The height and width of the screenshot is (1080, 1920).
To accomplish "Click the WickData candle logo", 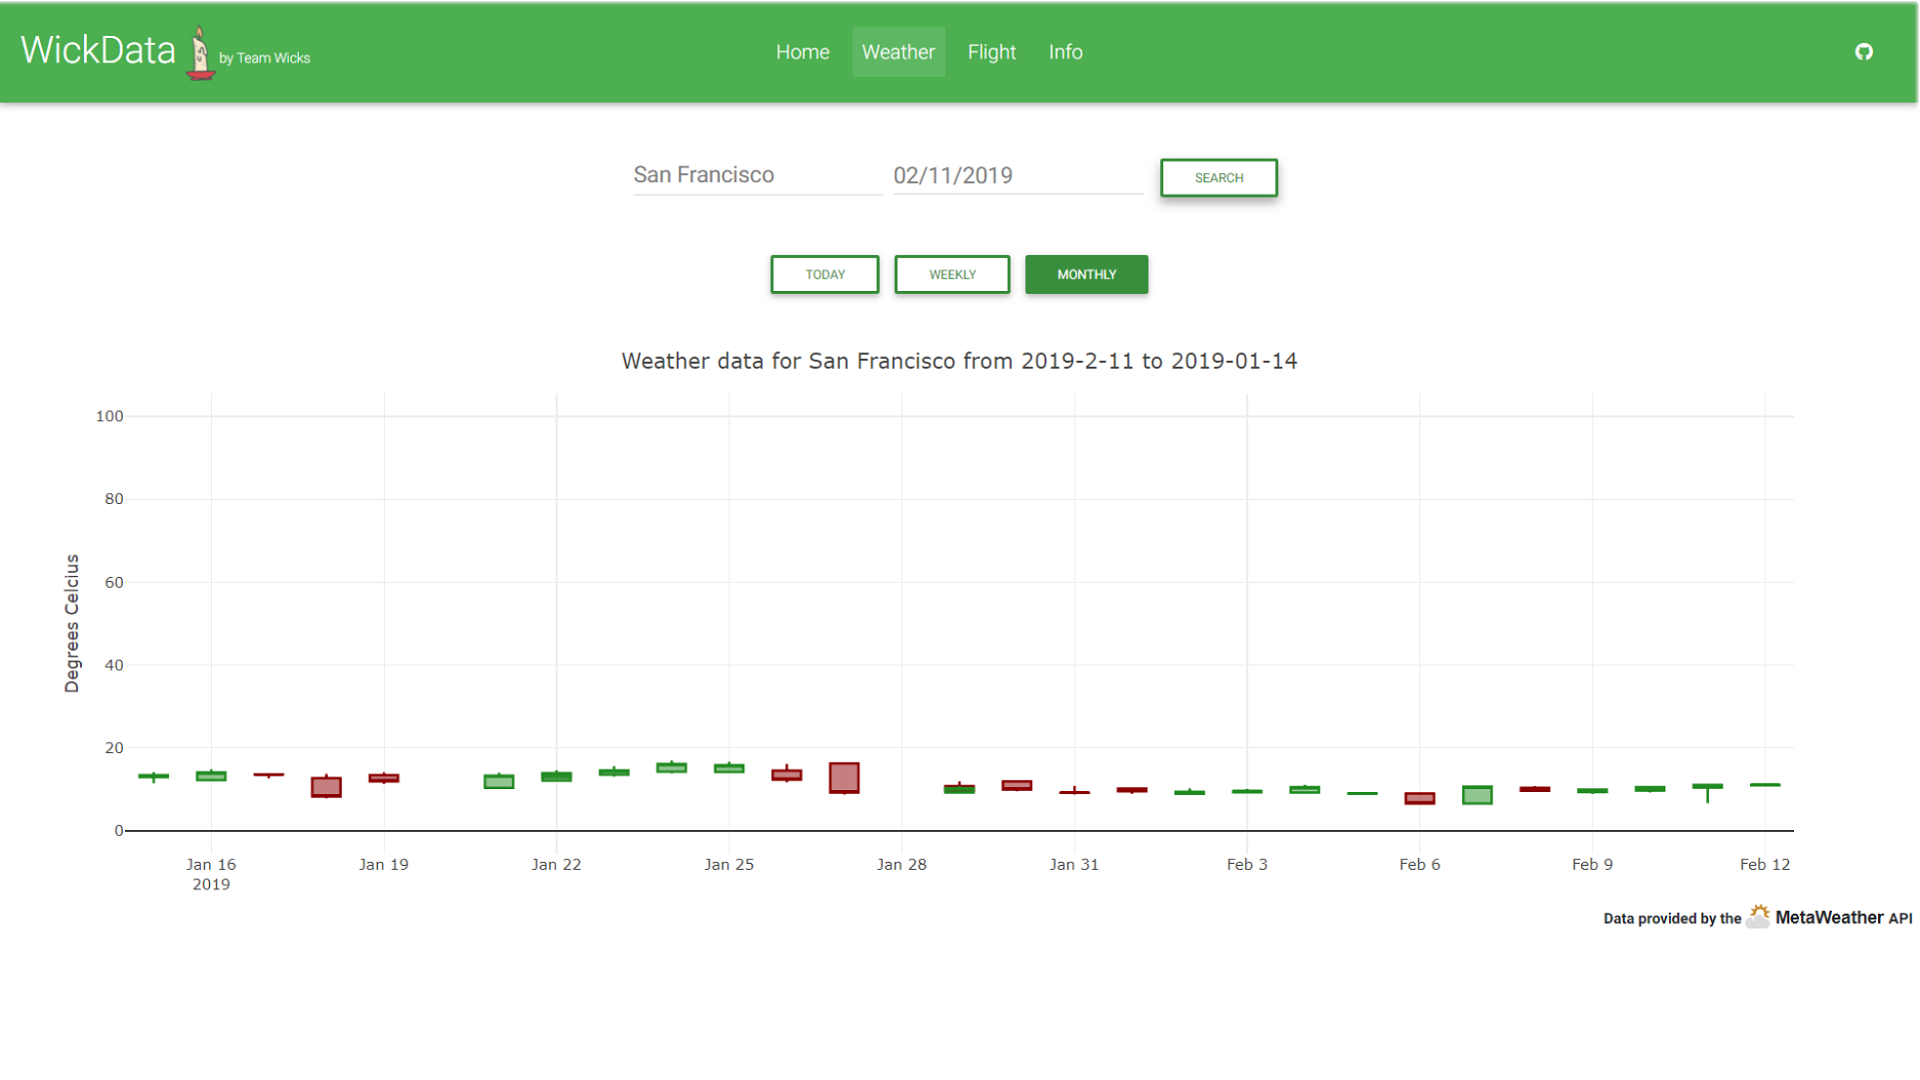I will (x=200, y=54).
